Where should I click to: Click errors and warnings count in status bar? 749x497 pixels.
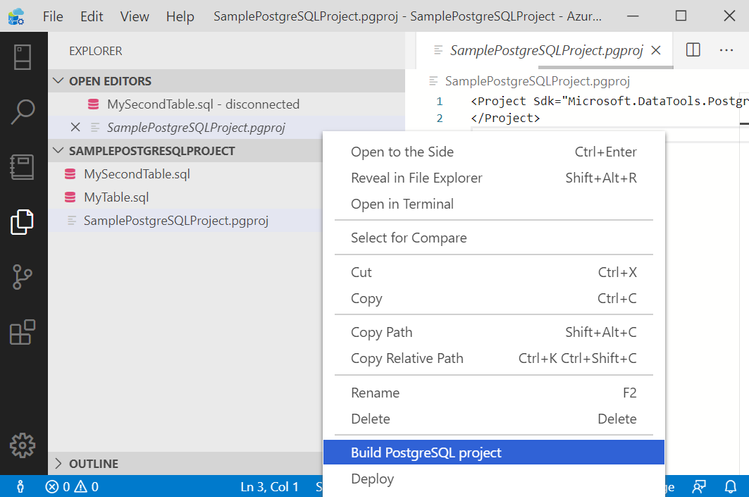point(72,487)
